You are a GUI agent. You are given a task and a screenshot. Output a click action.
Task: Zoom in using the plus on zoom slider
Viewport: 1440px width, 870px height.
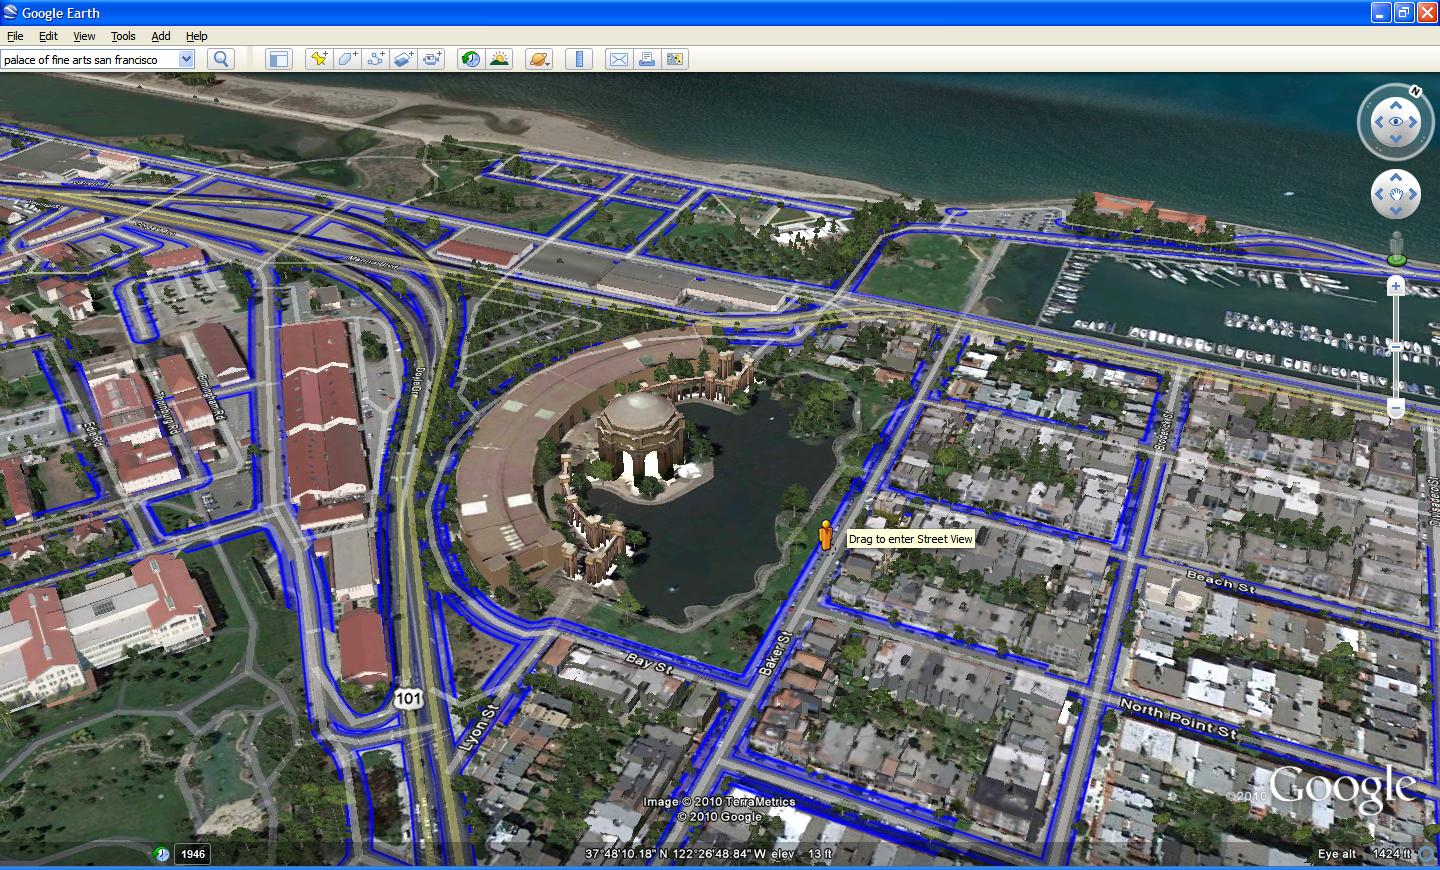pos(1395,287)
